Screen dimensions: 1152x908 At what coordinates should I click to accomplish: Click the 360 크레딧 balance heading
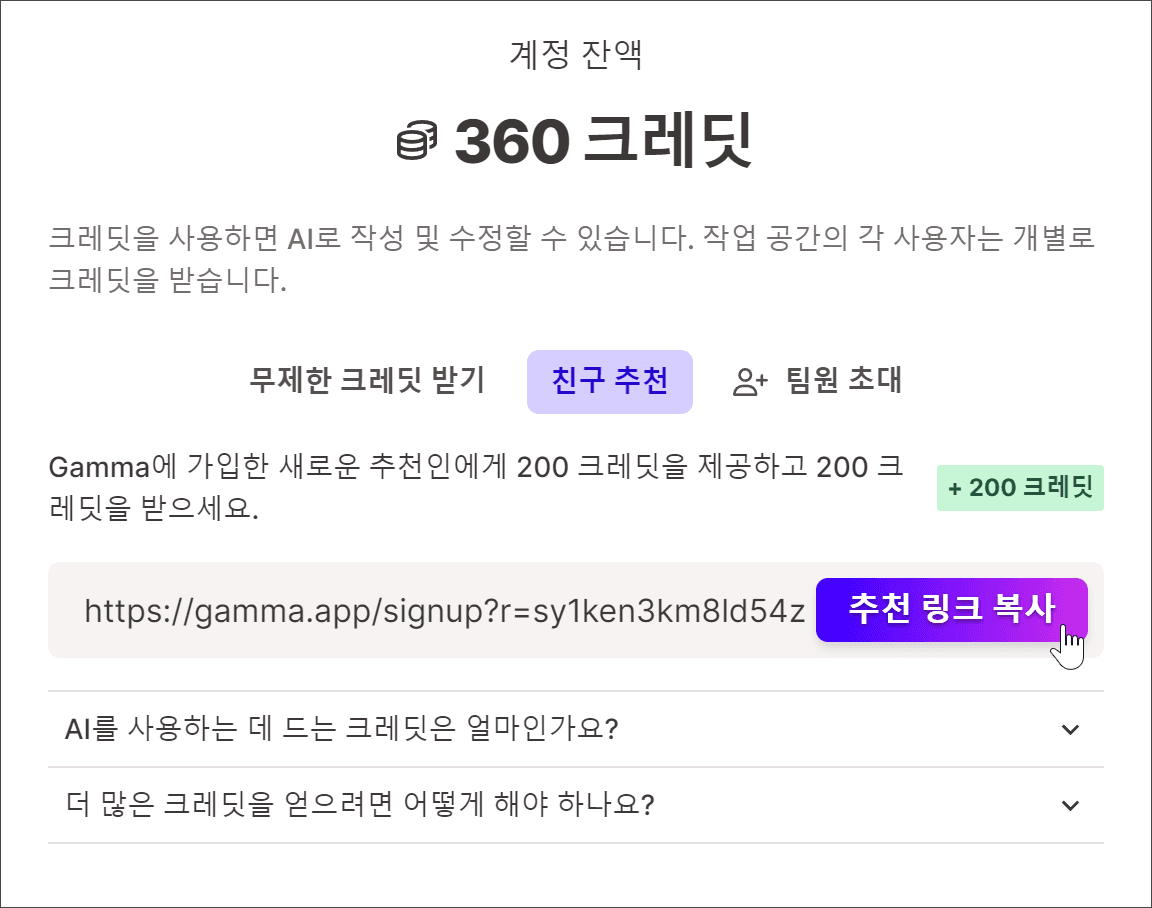click(575, 140)
